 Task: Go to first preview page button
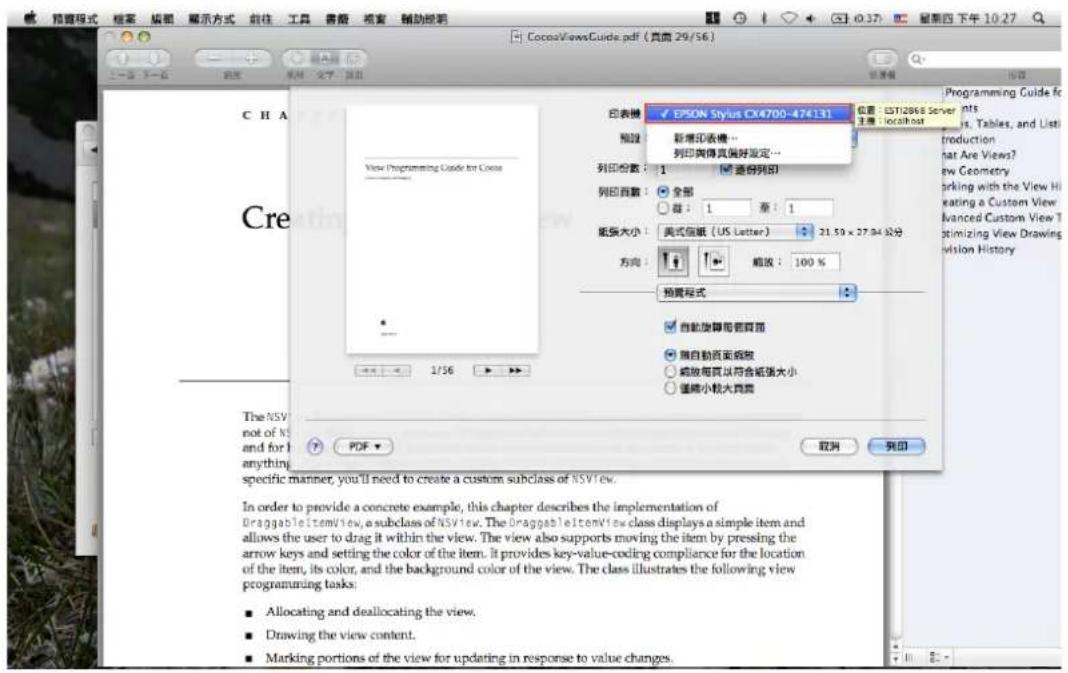[x=368, y=371]
